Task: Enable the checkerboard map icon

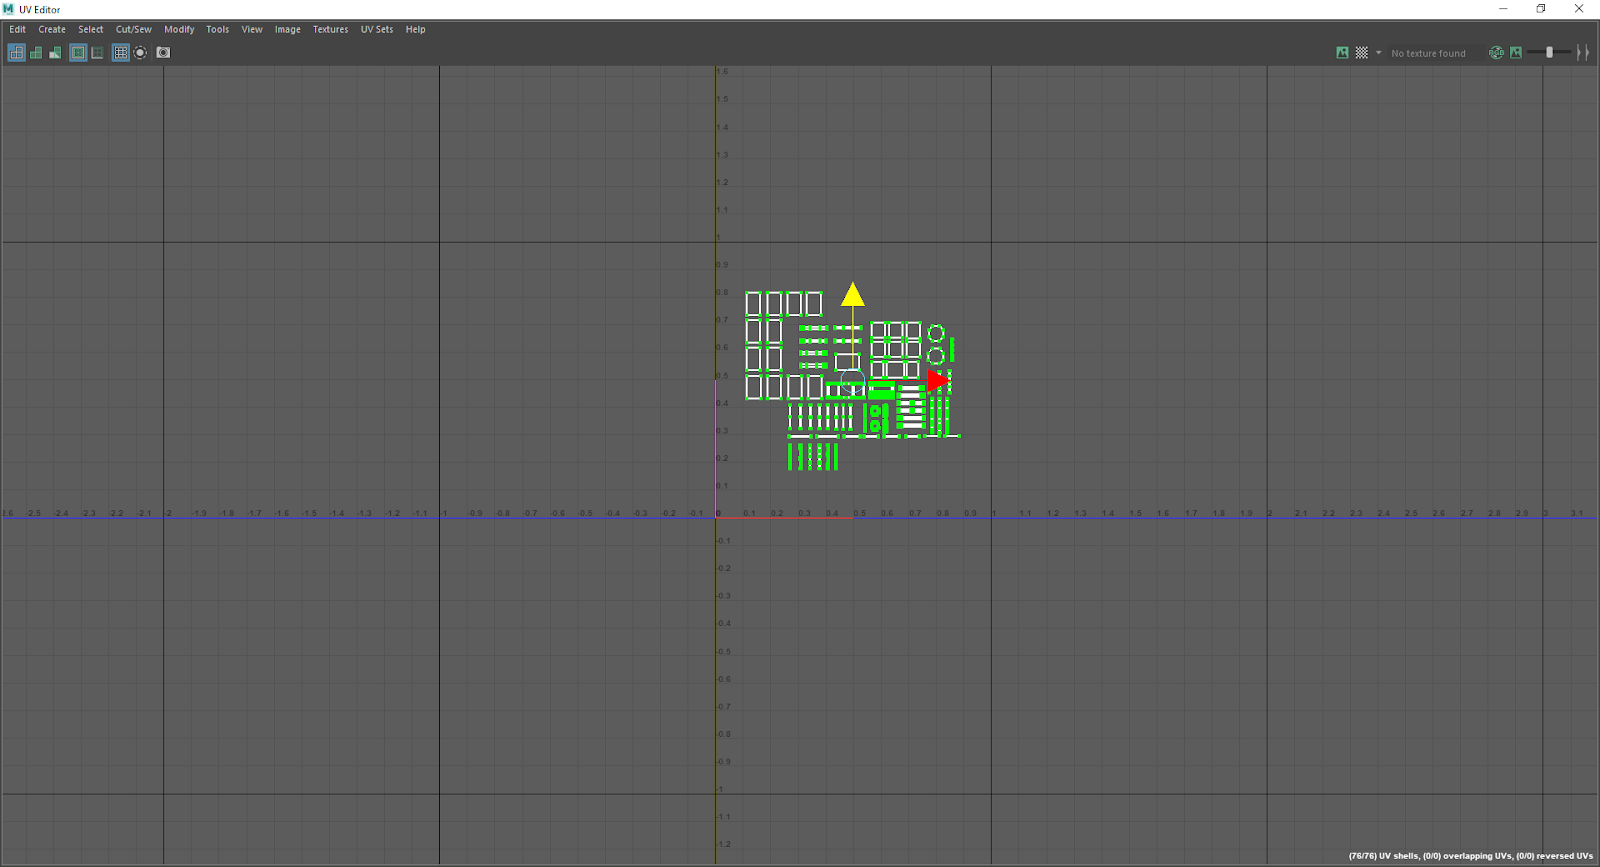Action: coord(1361,53)
